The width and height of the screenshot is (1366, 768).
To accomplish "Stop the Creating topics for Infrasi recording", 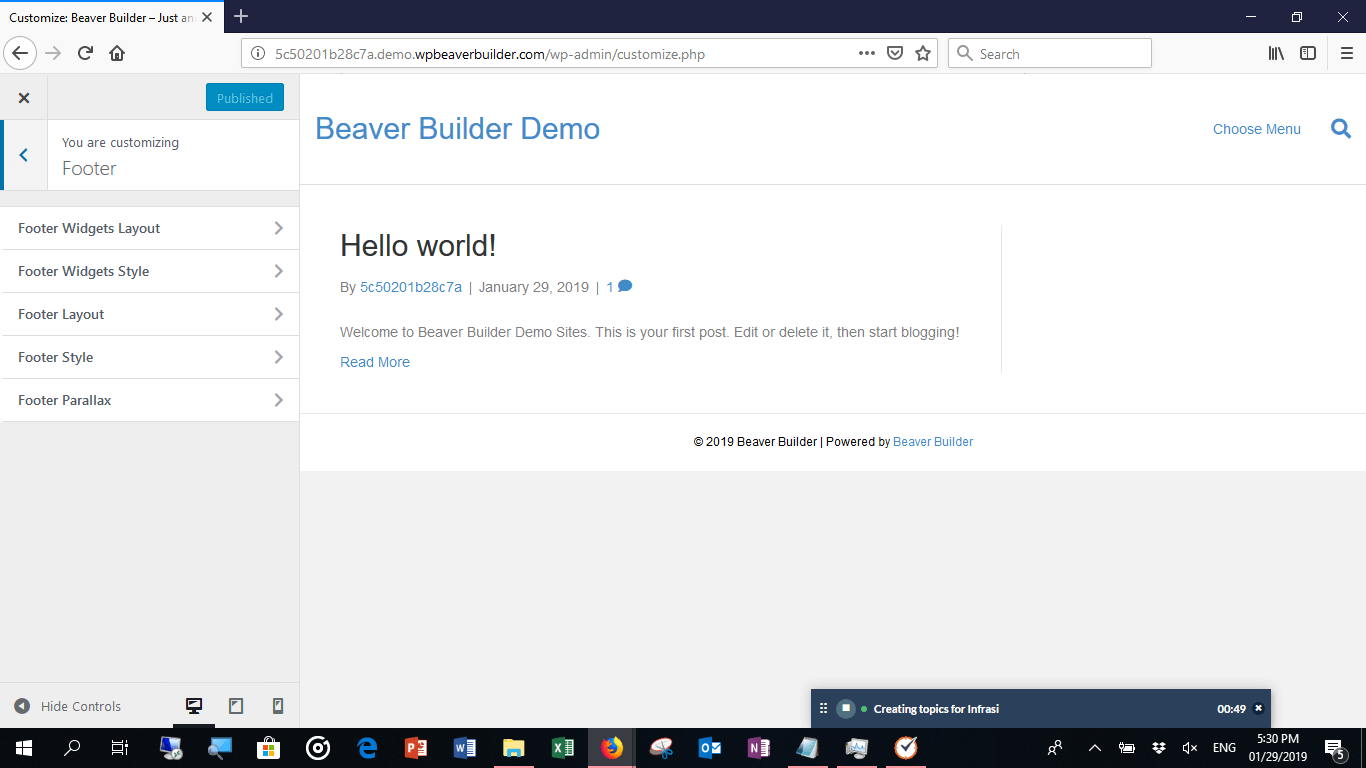I will pos(846,708).
